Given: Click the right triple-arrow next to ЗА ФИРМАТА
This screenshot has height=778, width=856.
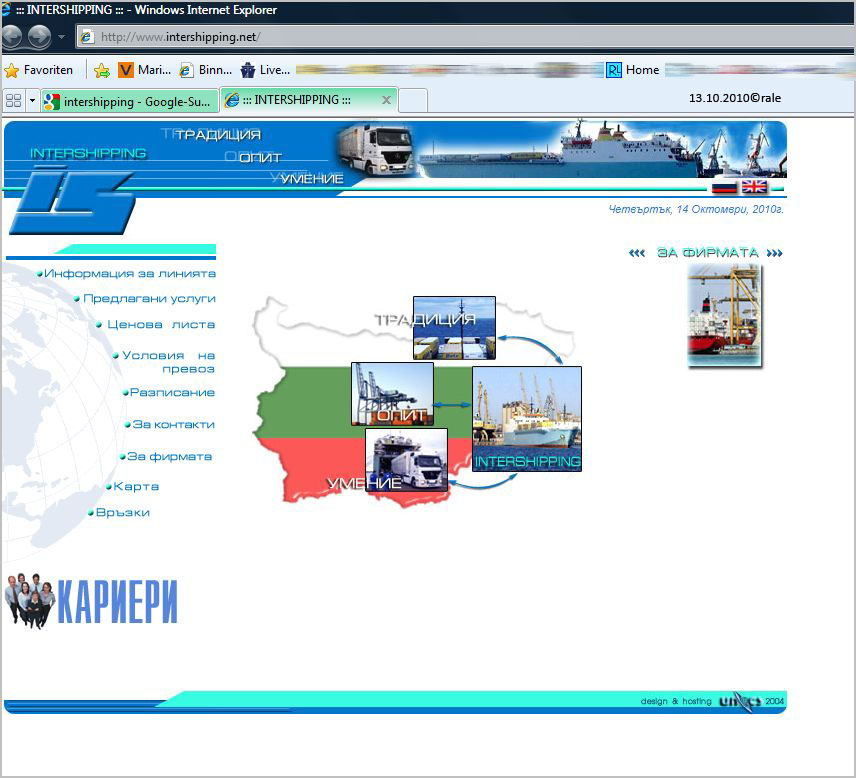Looking at the screenshot, I should [773, 253].
